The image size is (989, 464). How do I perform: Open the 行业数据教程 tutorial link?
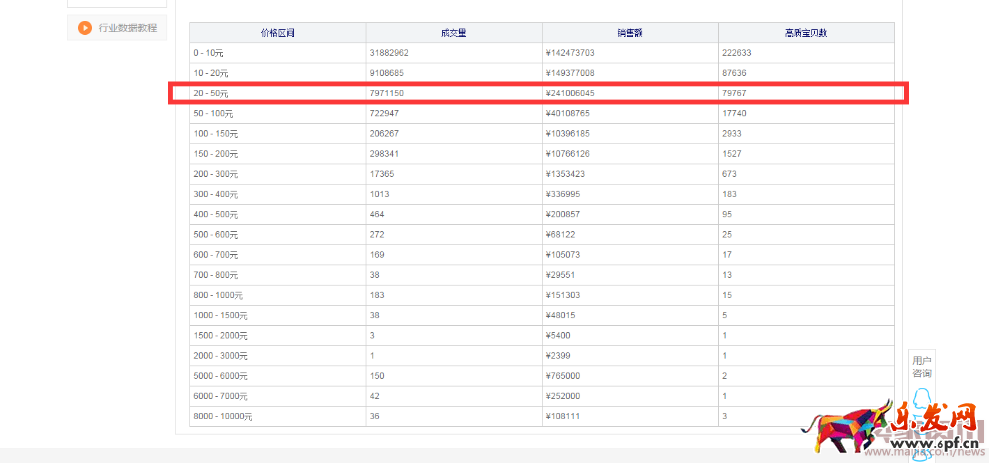127,28
